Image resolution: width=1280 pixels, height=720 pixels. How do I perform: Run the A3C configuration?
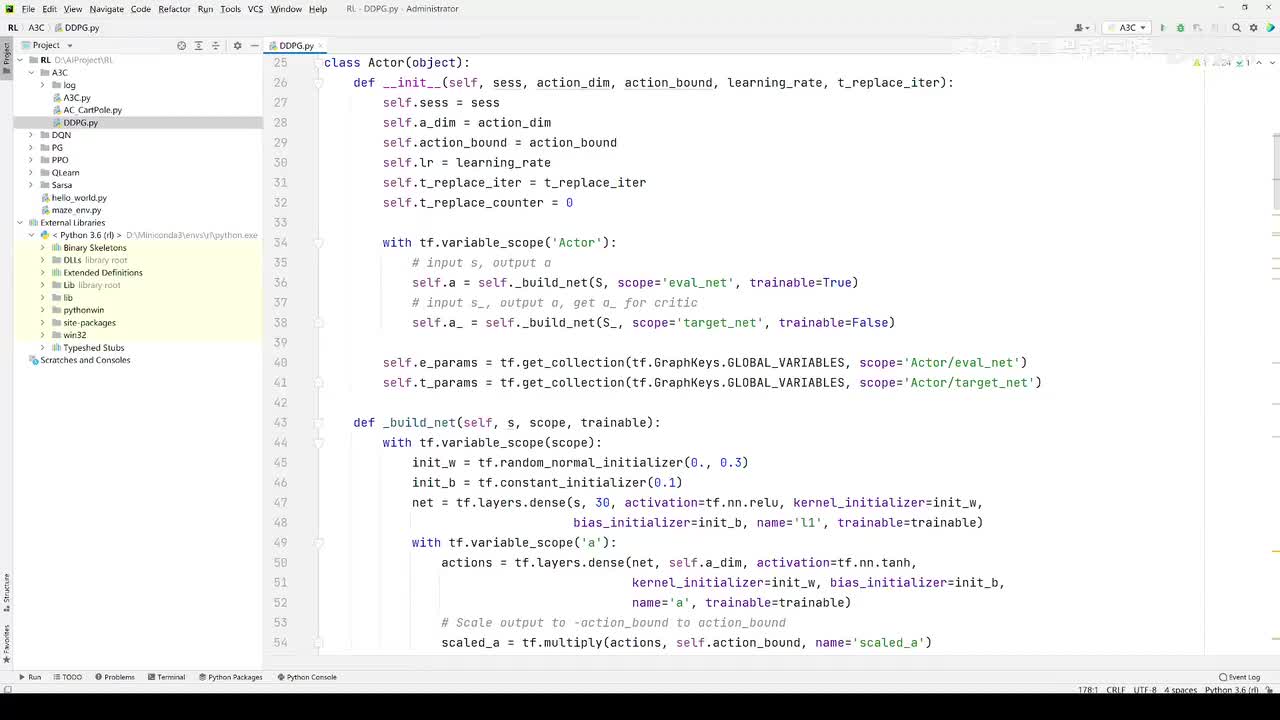click(1162, 28)
